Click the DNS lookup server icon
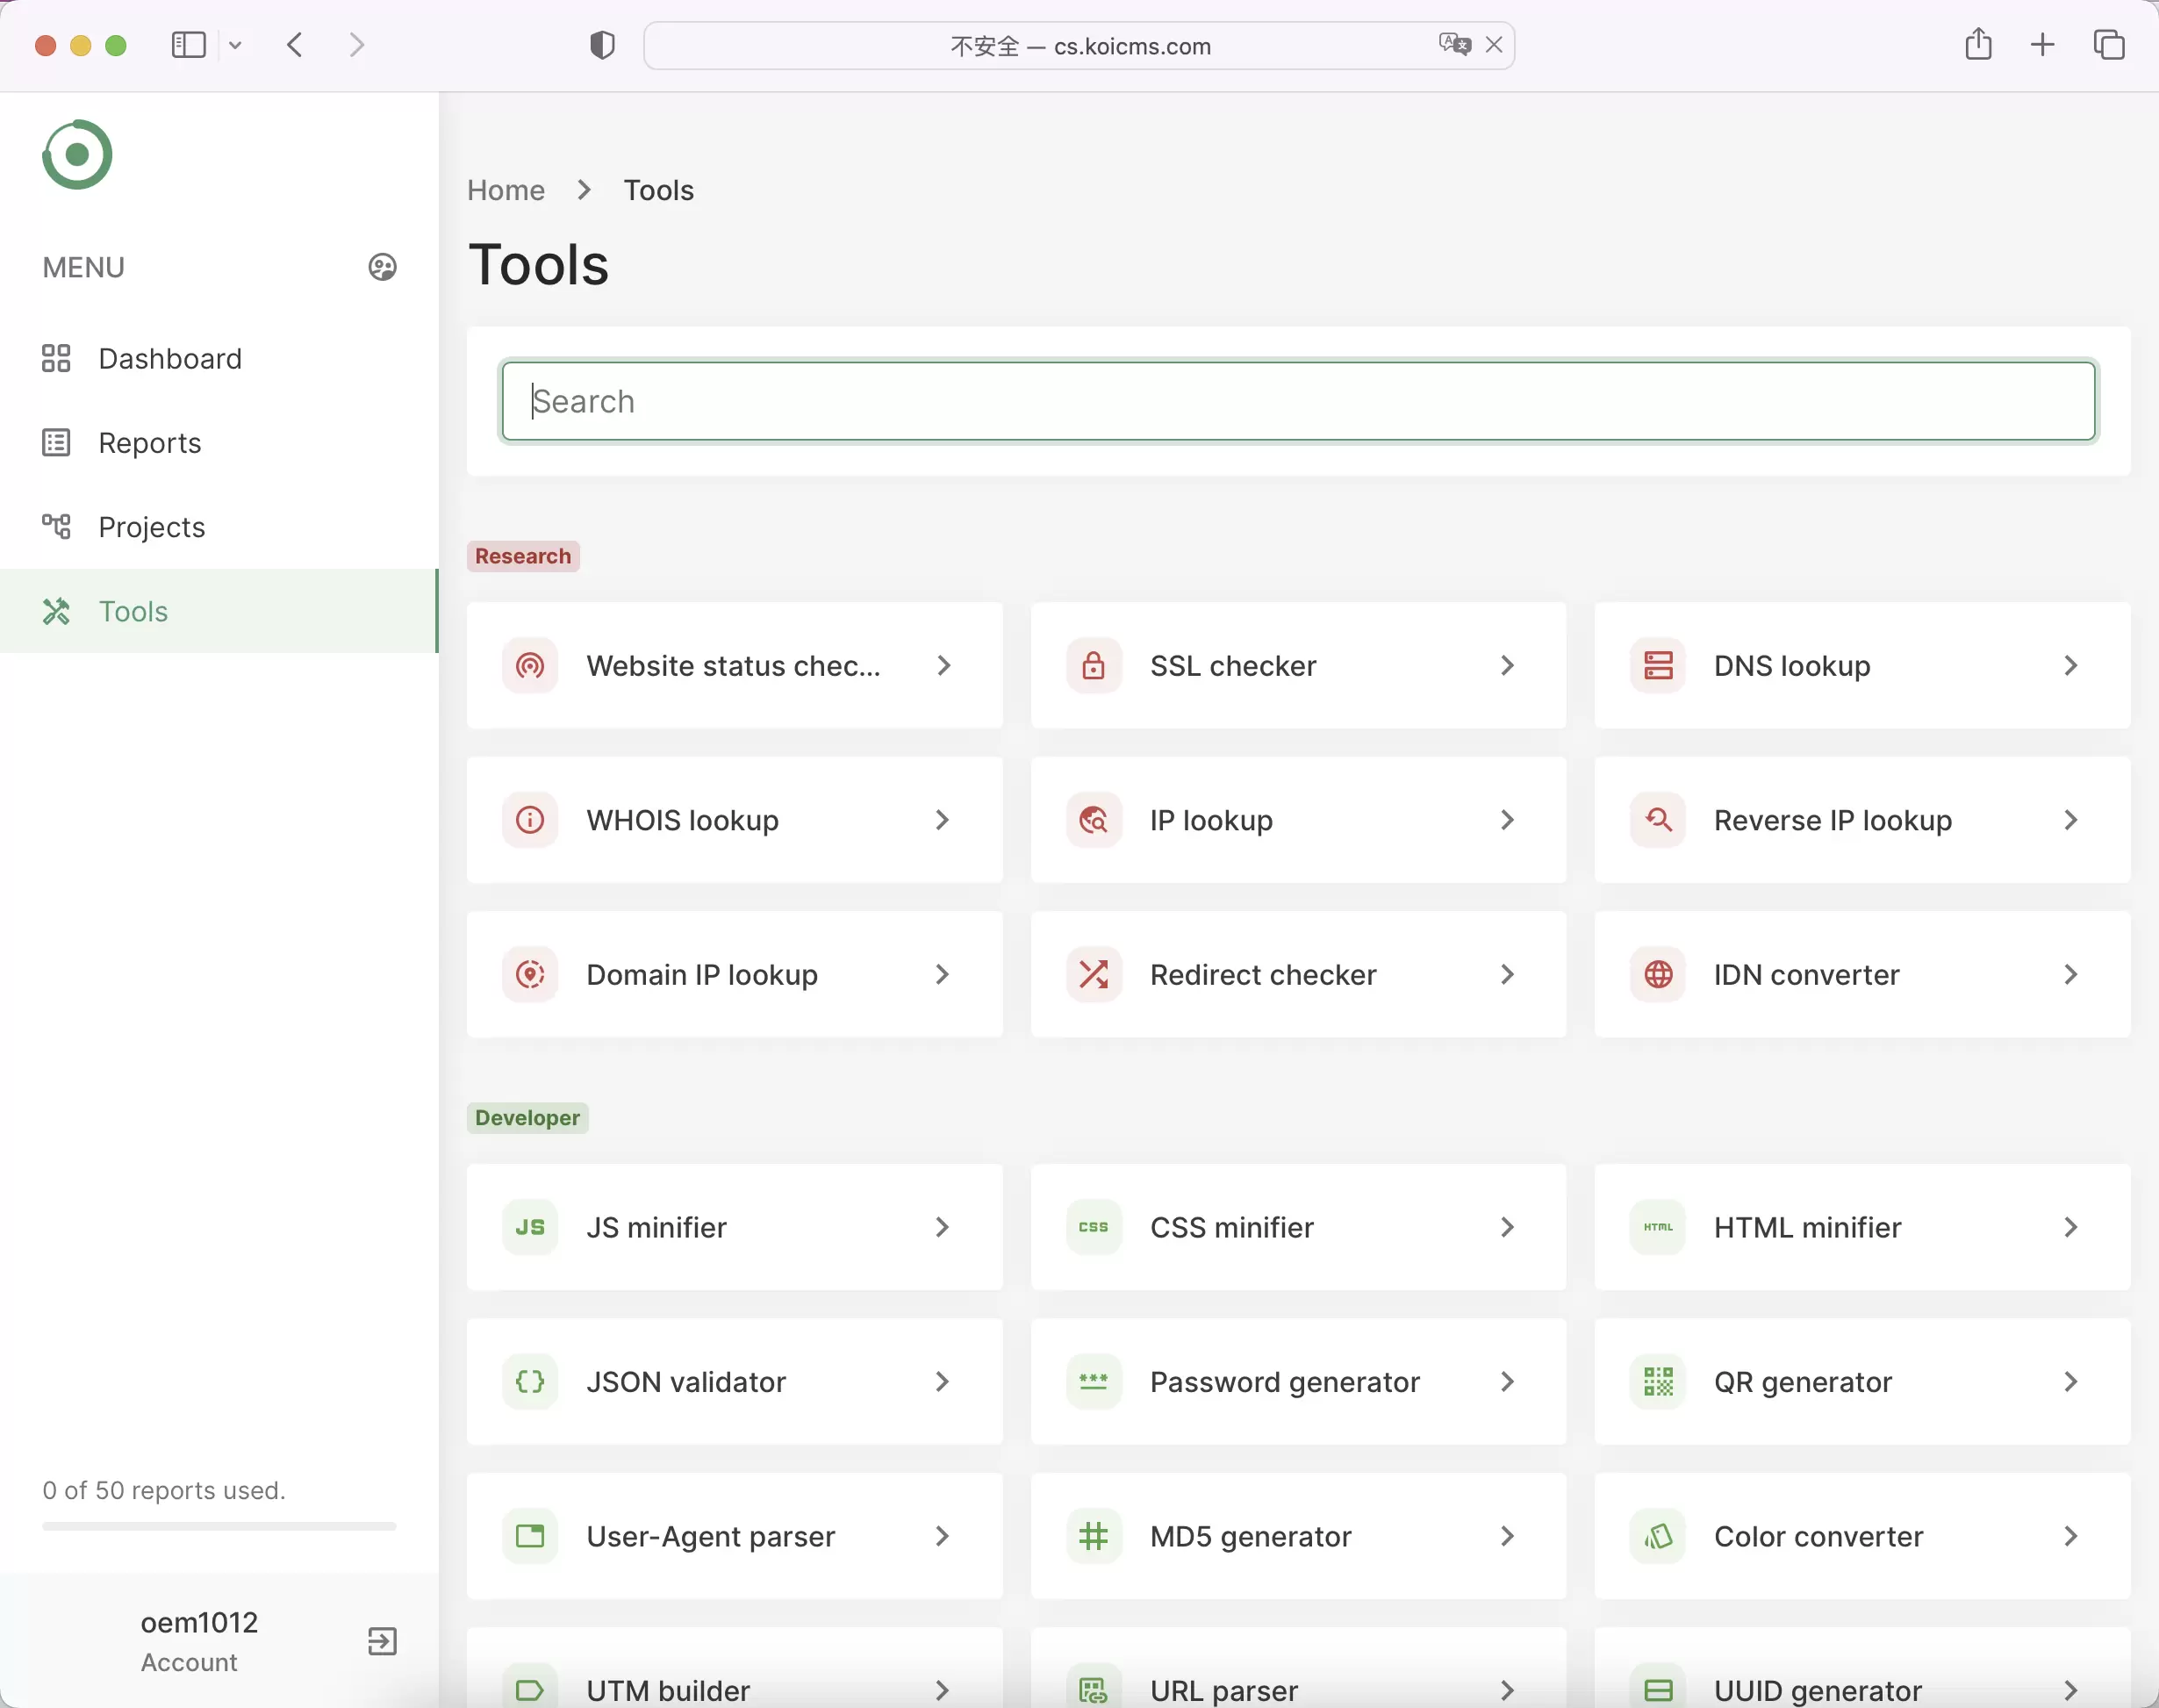 pyautogui.click(x=1658, y=665)
